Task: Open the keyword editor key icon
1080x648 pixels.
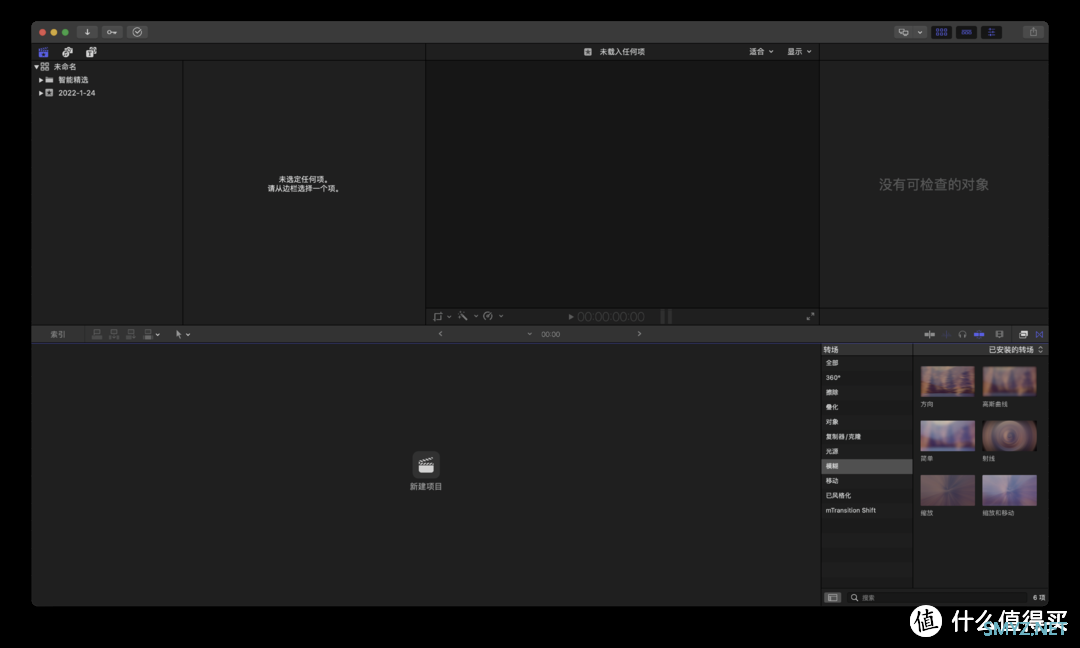Action: click(x=112, y=32)
